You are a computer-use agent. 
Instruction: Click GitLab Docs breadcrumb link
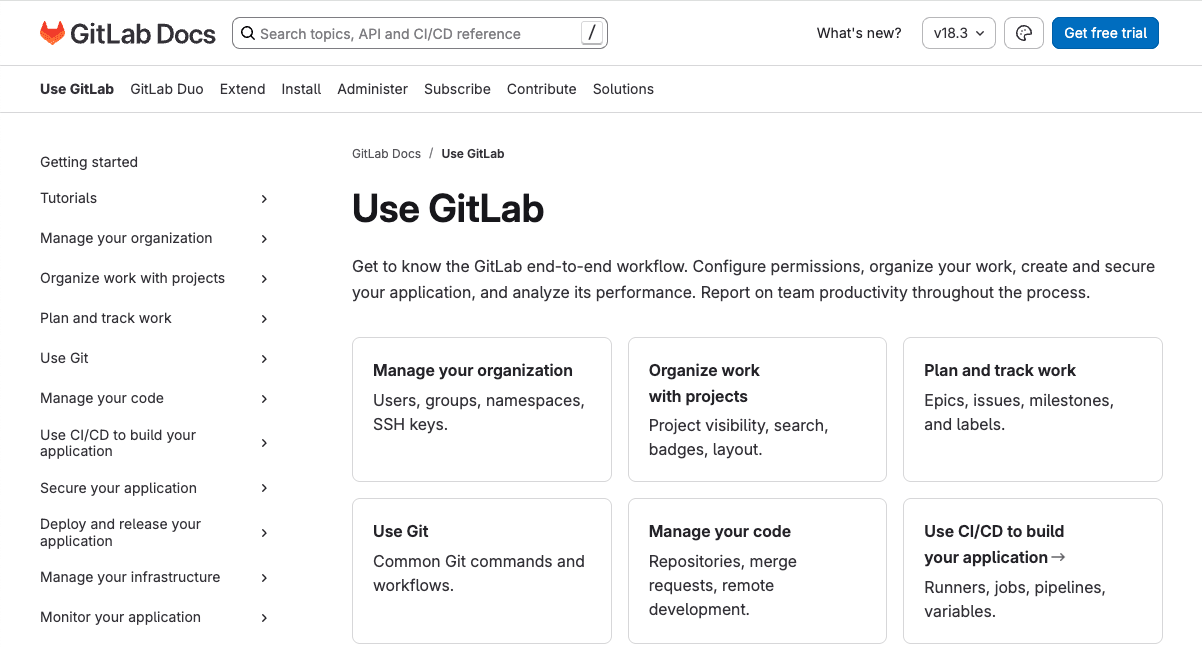(x=386, y=154)
